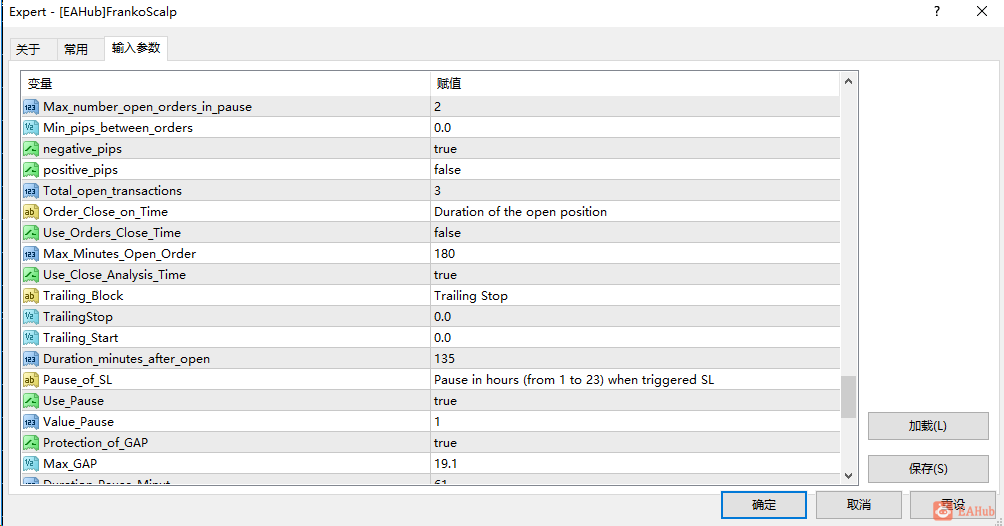
Task: Click the vertical scrollbar thumb of the parameter list
Action: [848, 397]
